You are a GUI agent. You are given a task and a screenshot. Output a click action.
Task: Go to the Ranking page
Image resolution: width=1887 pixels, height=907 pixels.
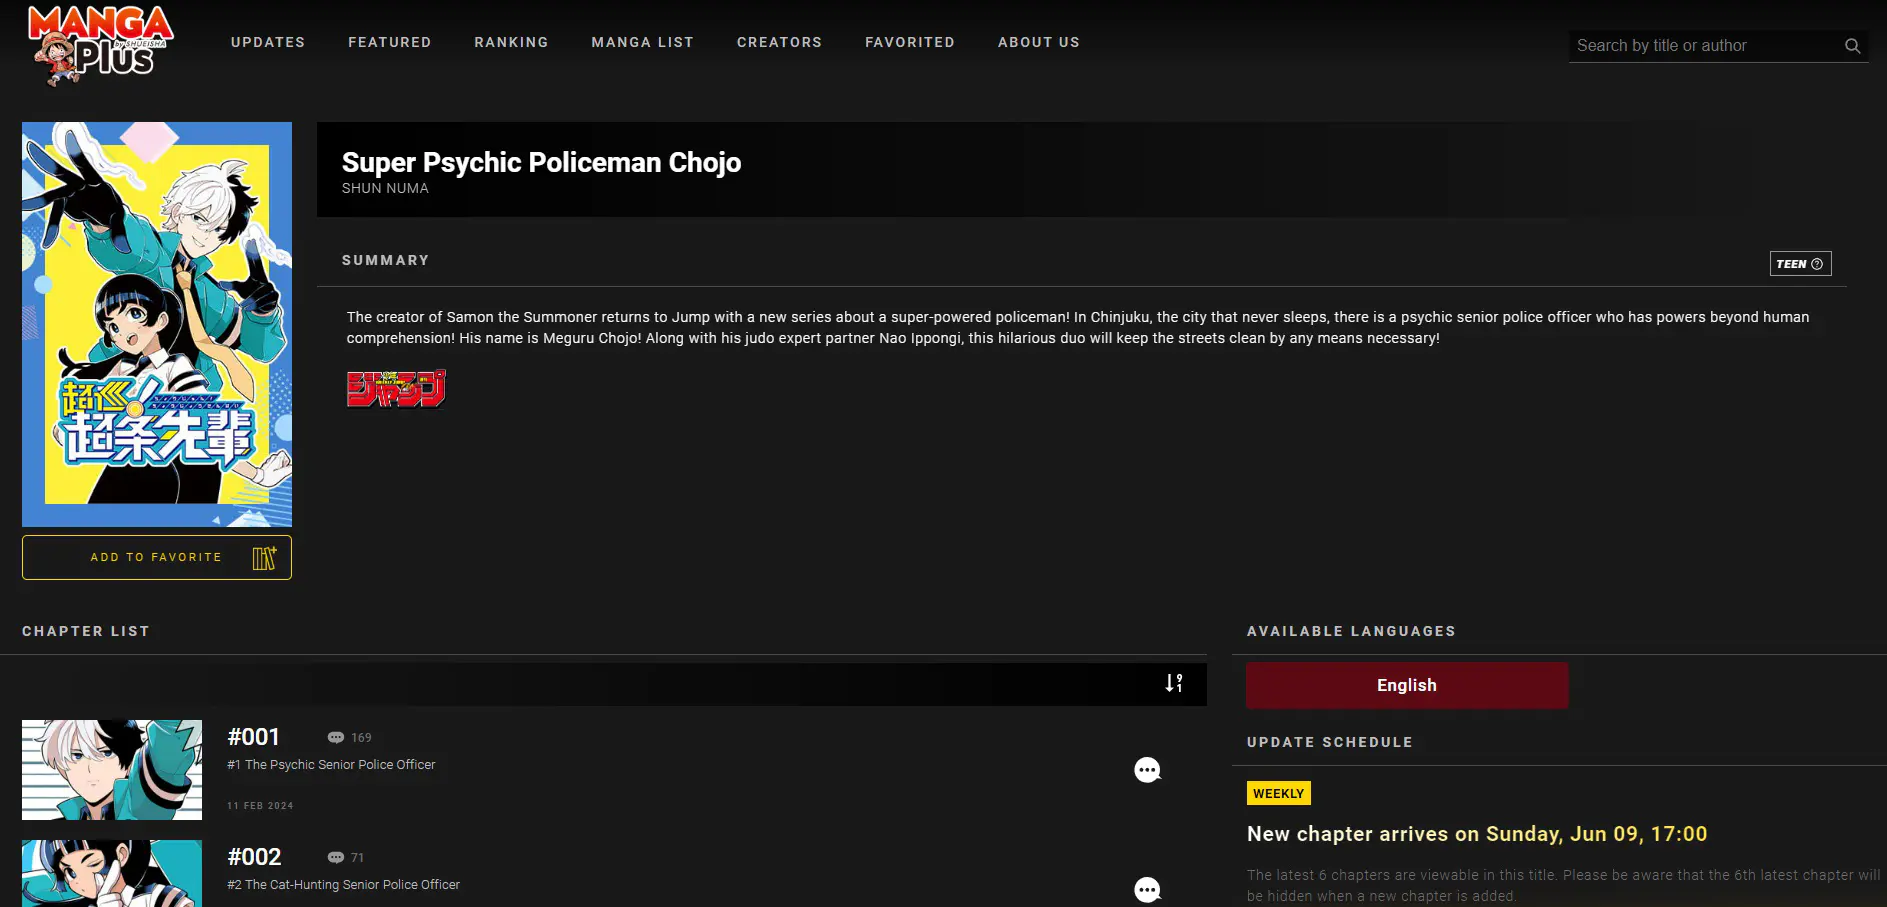(511, 42)
